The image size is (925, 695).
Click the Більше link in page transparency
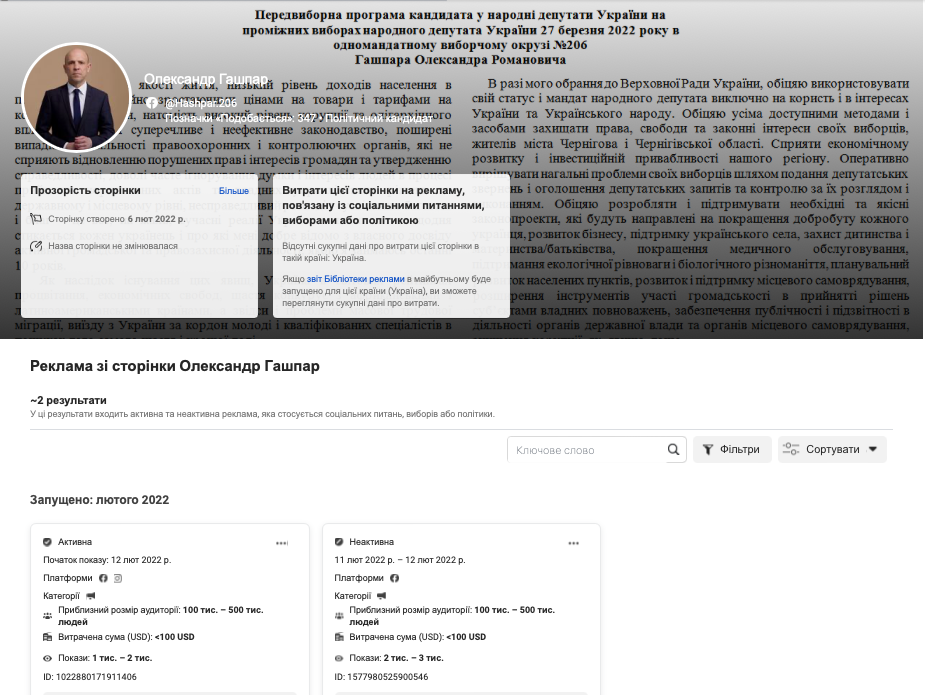[234, 190]
